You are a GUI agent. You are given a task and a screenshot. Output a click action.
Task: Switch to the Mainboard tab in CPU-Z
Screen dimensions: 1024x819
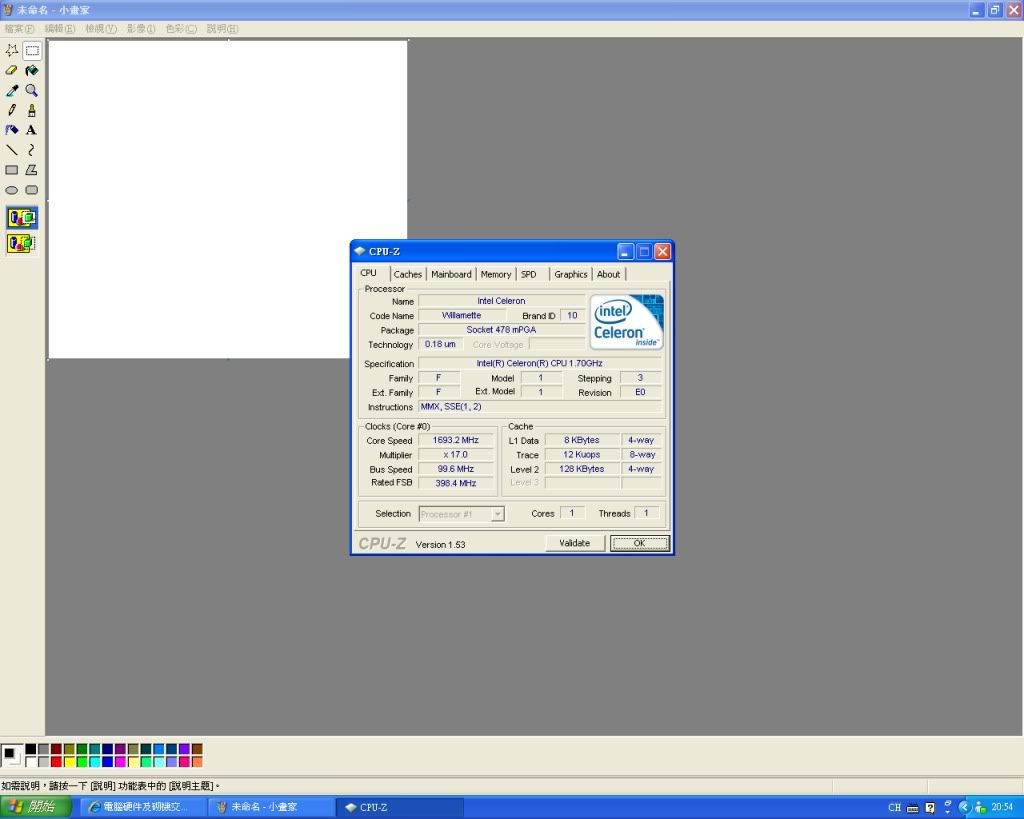(x=451, y=274)
